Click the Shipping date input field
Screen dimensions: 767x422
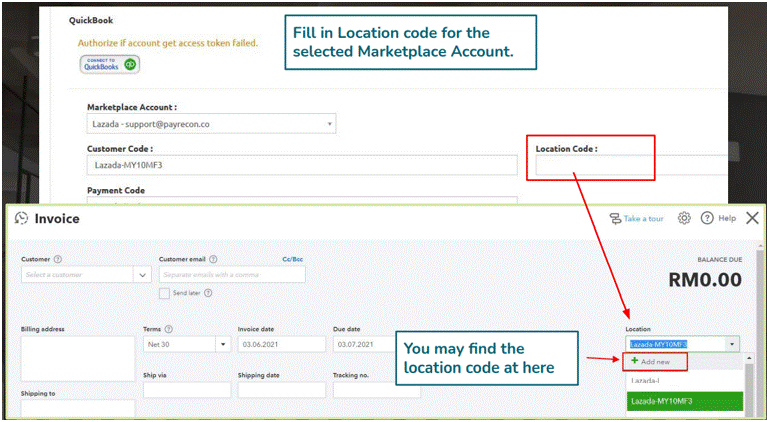[x=282, y=390]
